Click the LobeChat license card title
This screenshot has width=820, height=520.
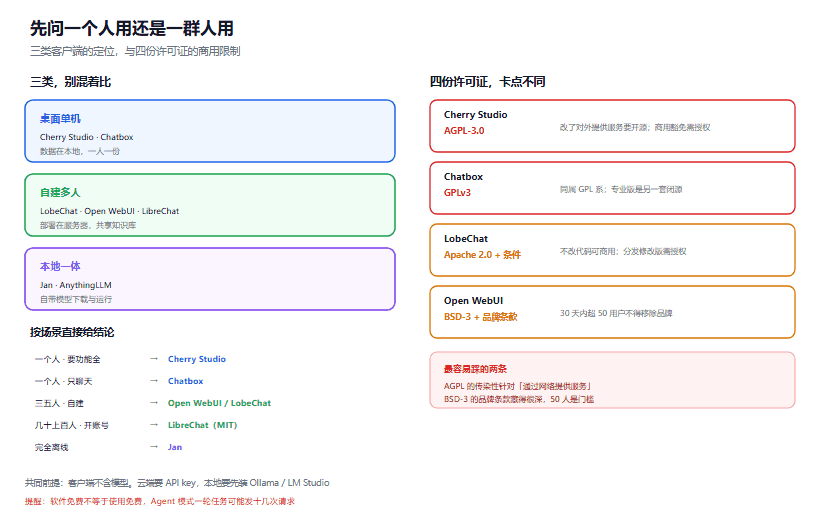coord(465,239)
